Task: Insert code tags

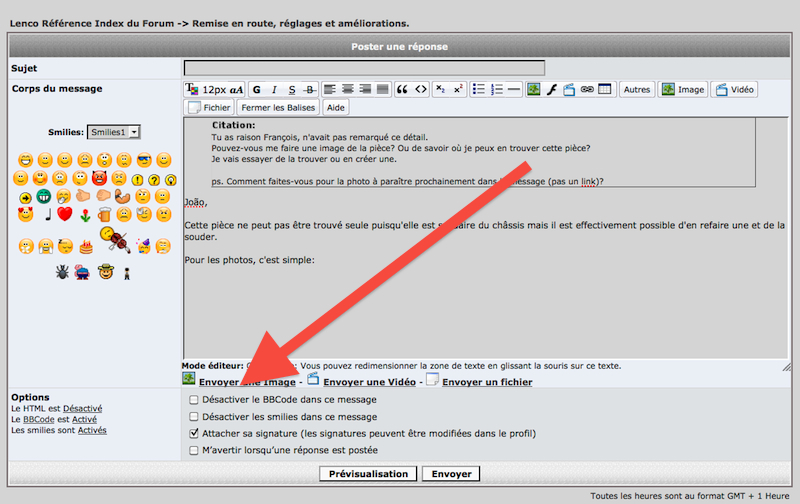Action: click(x=420, y=89)
